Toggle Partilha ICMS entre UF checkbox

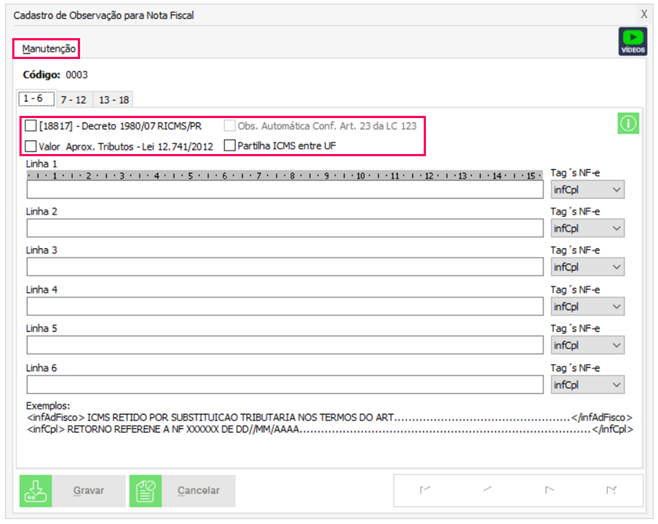point(230,146)
